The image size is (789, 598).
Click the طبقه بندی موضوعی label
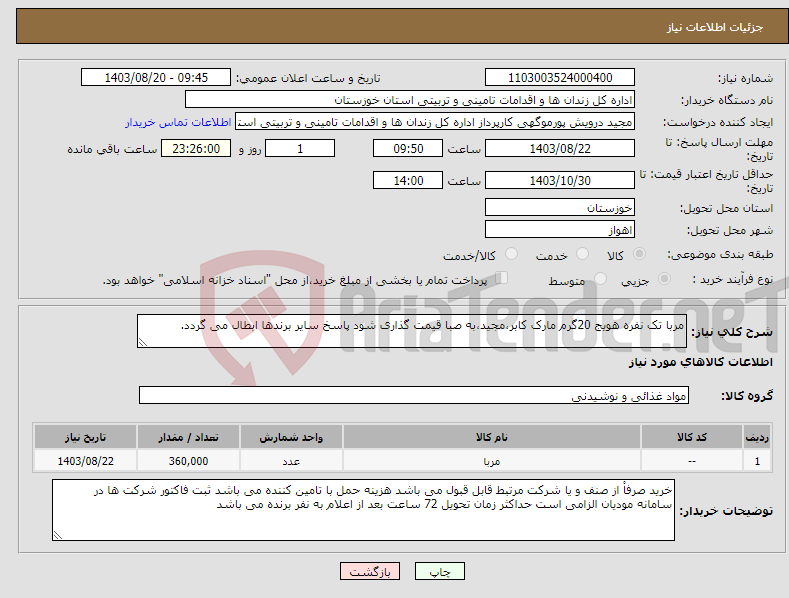click(x=720, y=255)
